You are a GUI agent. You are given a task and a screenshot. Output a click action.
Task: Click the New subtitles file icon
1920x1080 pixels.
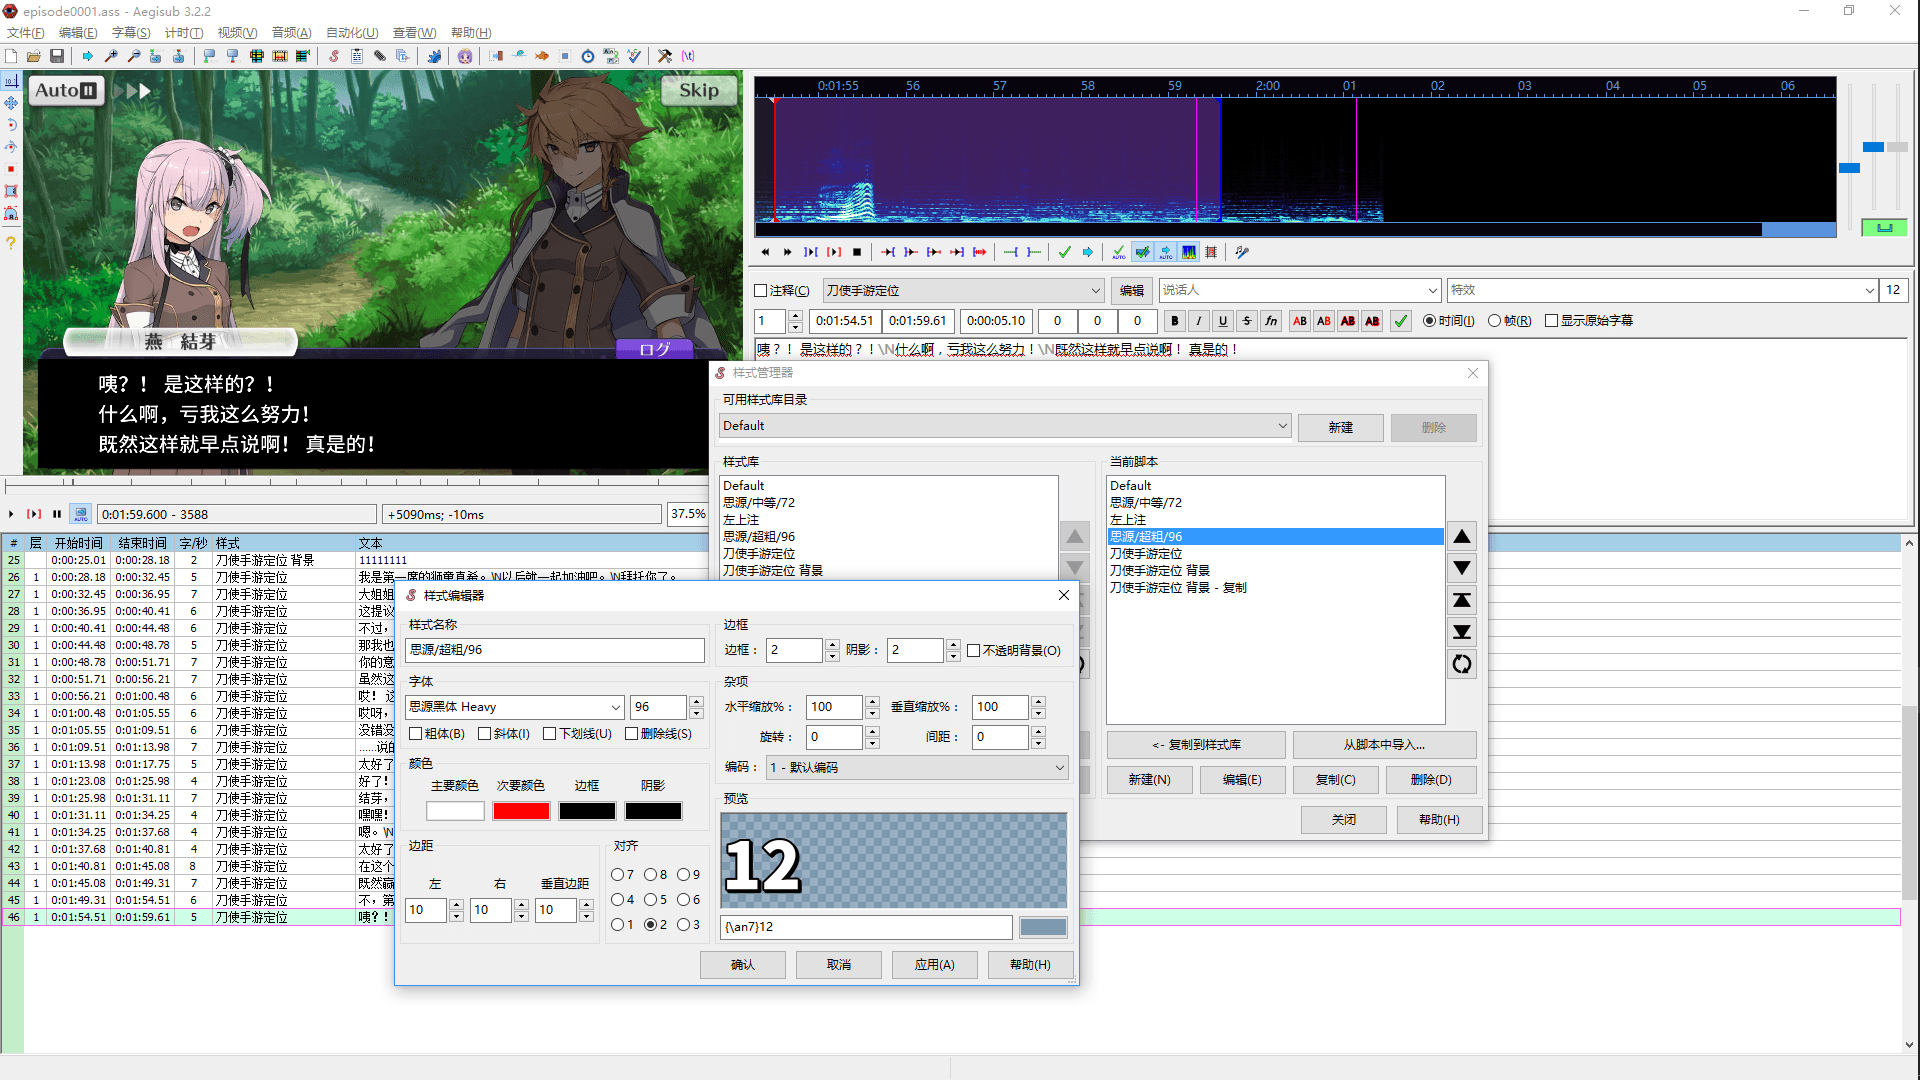pos(11,56)
